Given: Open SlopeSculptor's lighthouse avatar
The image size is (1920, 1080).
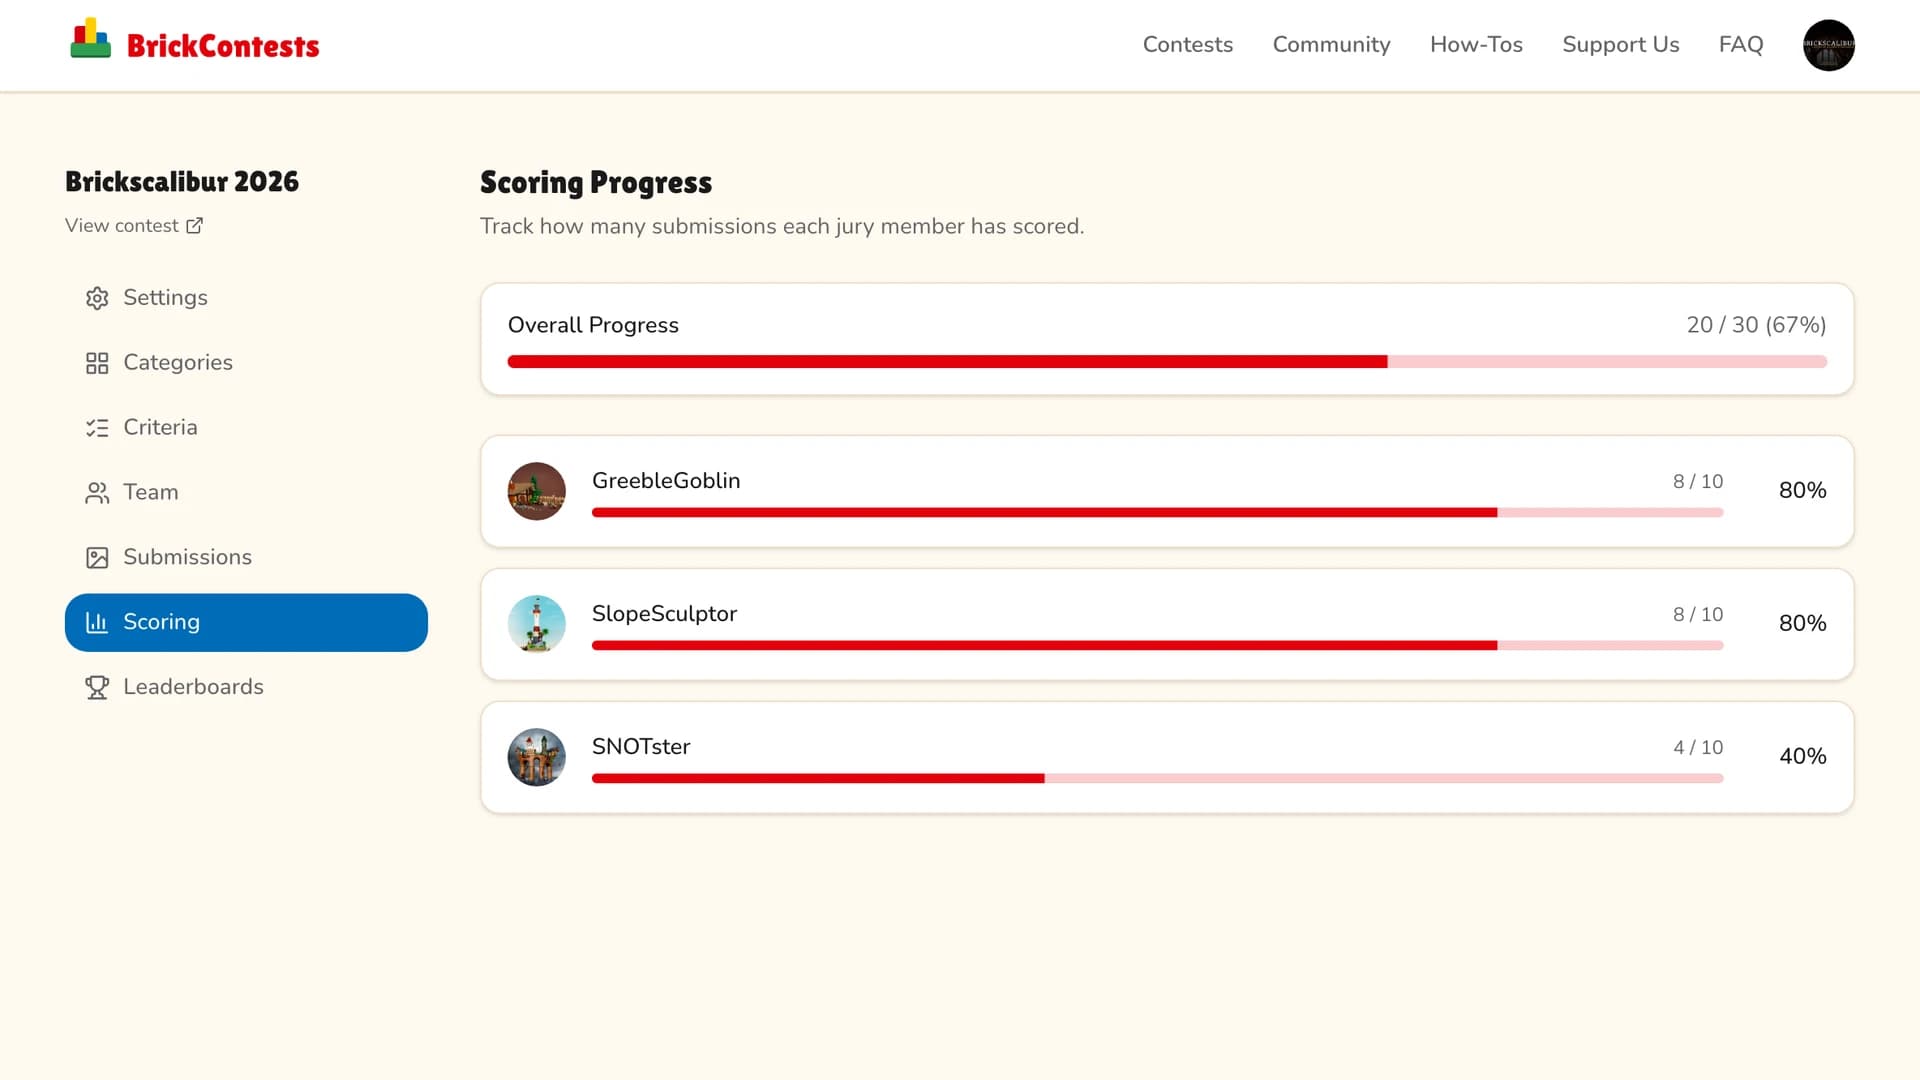Looking at the screenshot, I should pyautogui.click(x=537, y=624).
